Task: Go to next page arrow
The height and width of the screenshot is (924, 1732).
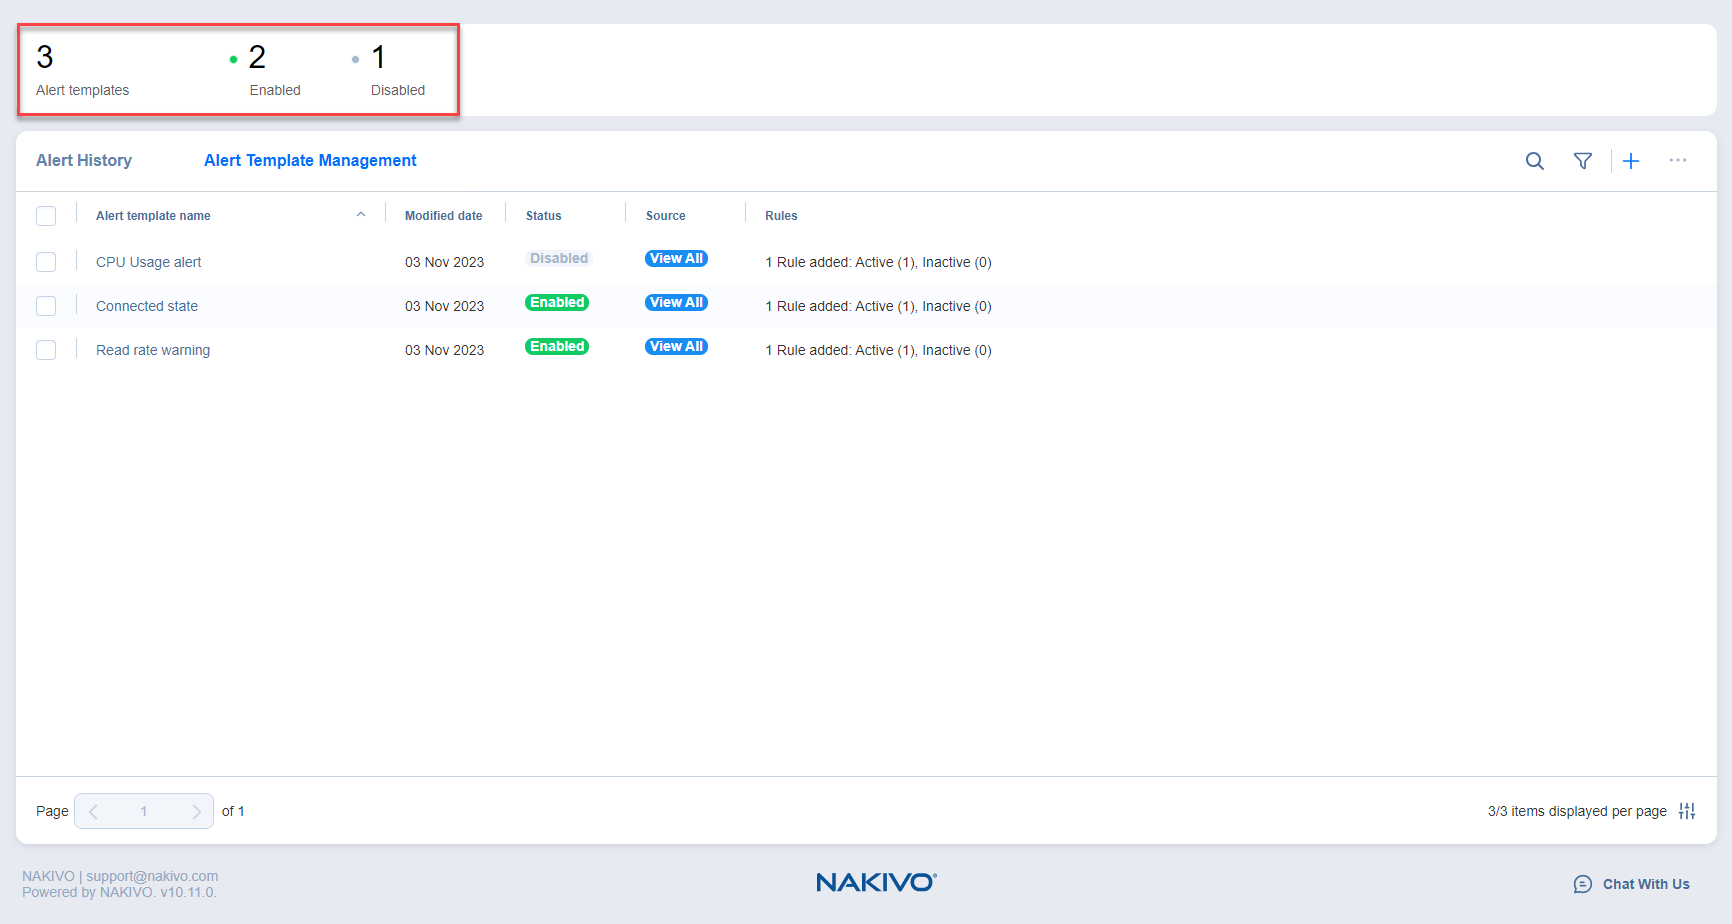Action: [196, 811]
